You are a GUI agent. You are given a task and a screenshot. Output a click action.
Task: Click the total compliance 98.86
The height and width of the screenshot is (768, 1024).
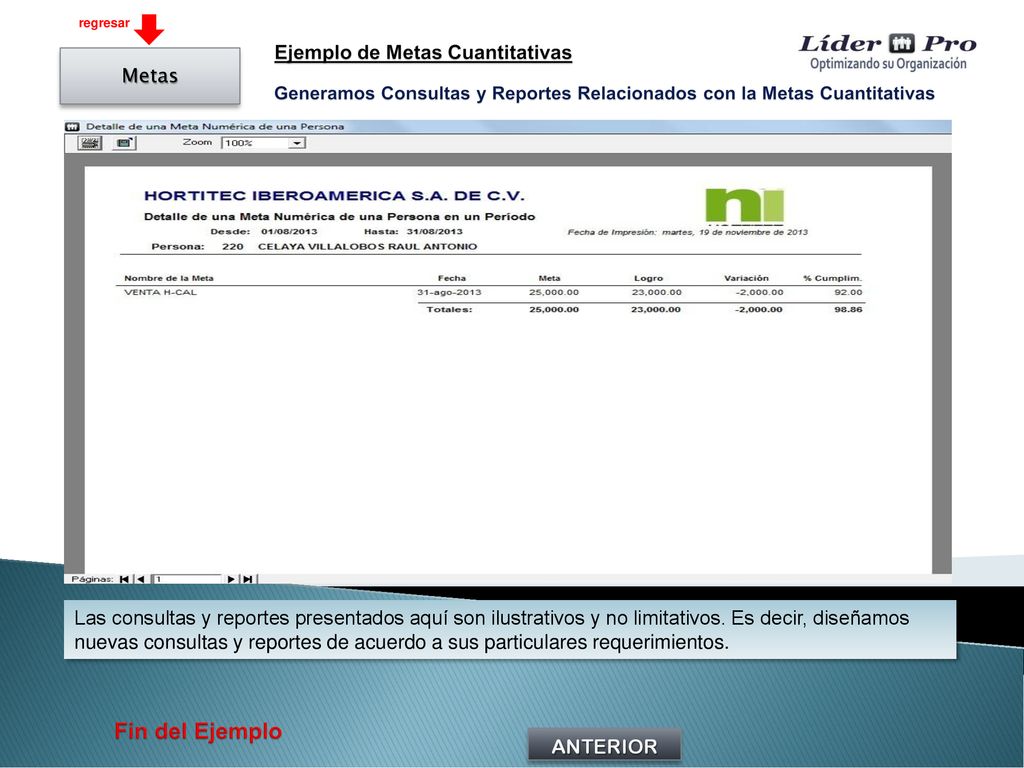click(848, 310)
